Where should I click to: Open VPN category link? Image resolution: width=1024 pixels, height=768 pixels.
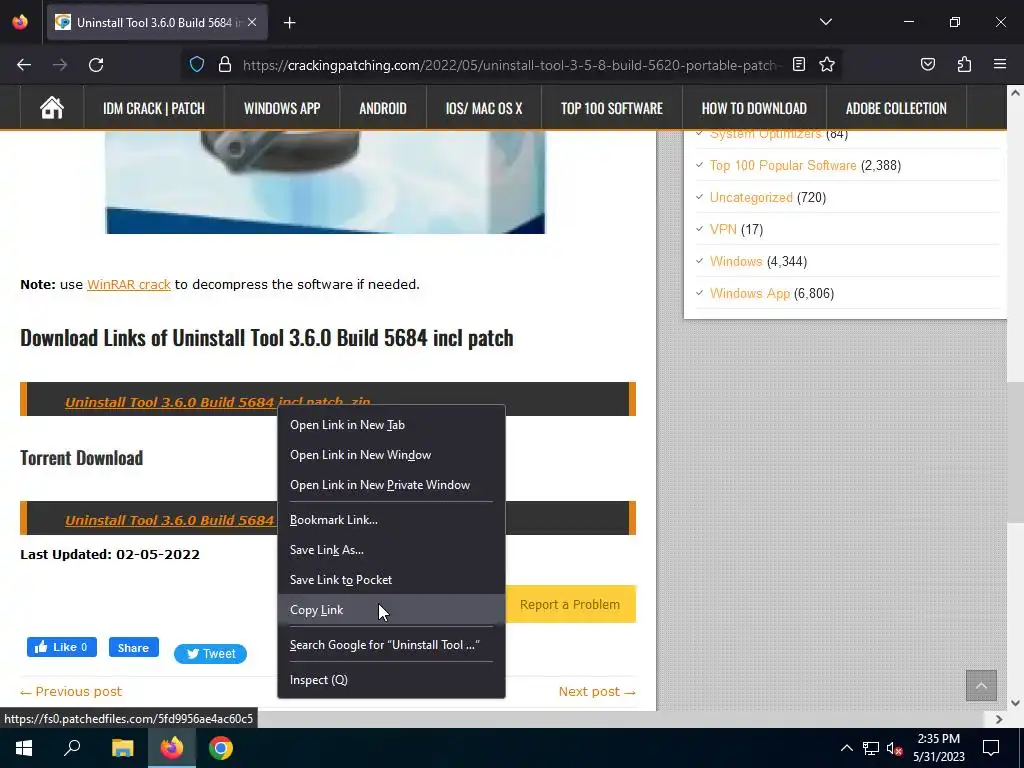pos(723,229)
